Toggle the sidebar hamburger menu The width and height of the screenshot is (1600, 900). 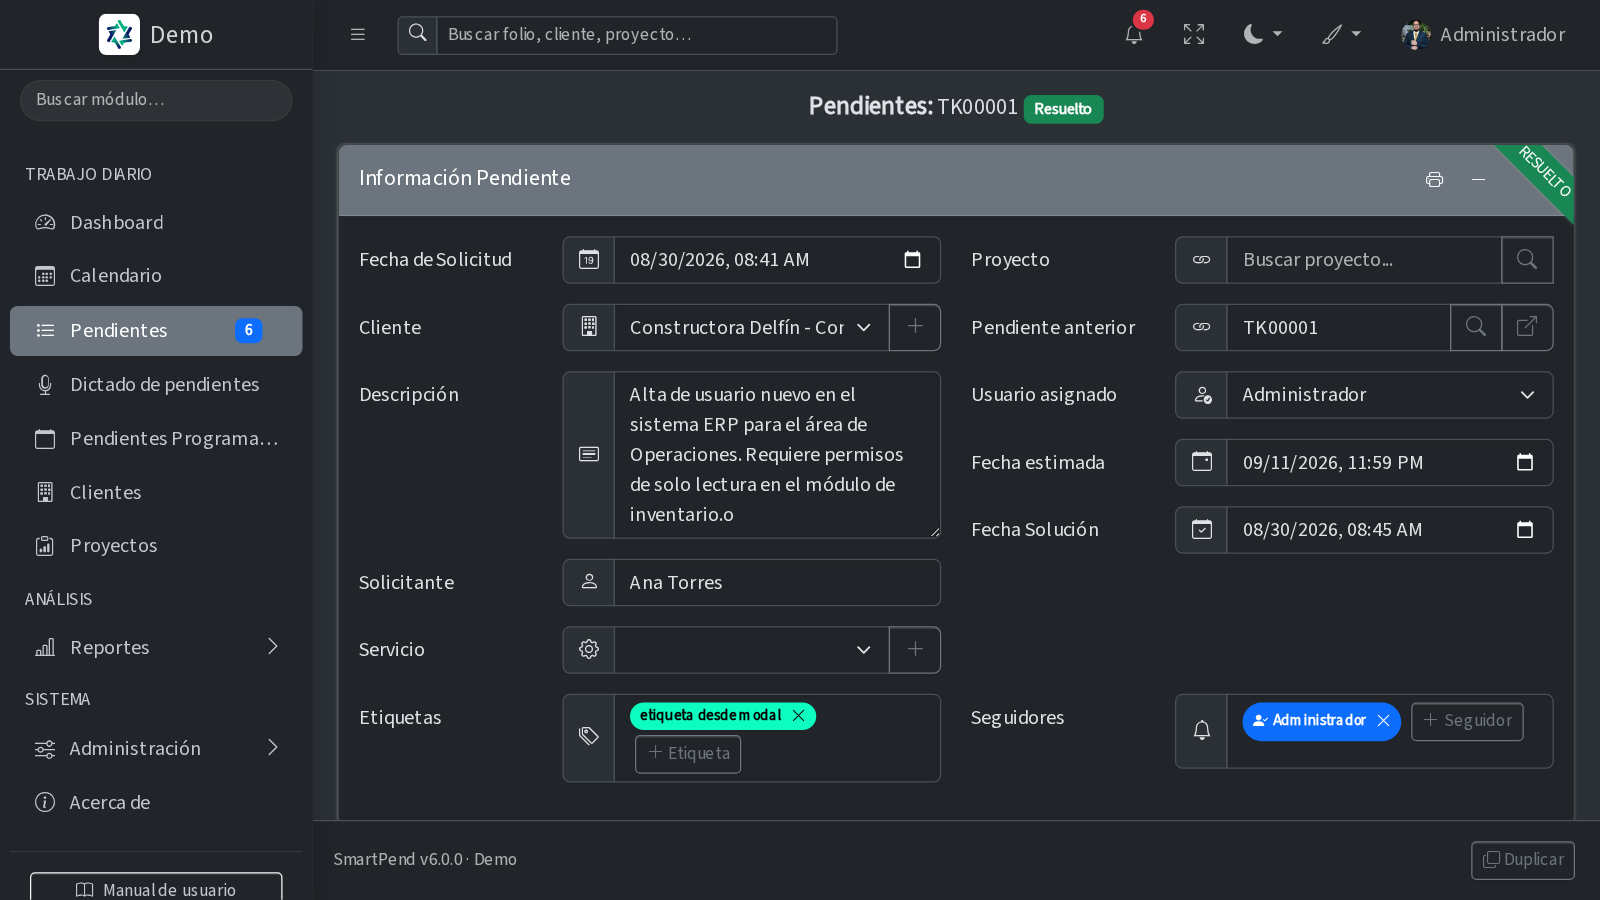357,34
